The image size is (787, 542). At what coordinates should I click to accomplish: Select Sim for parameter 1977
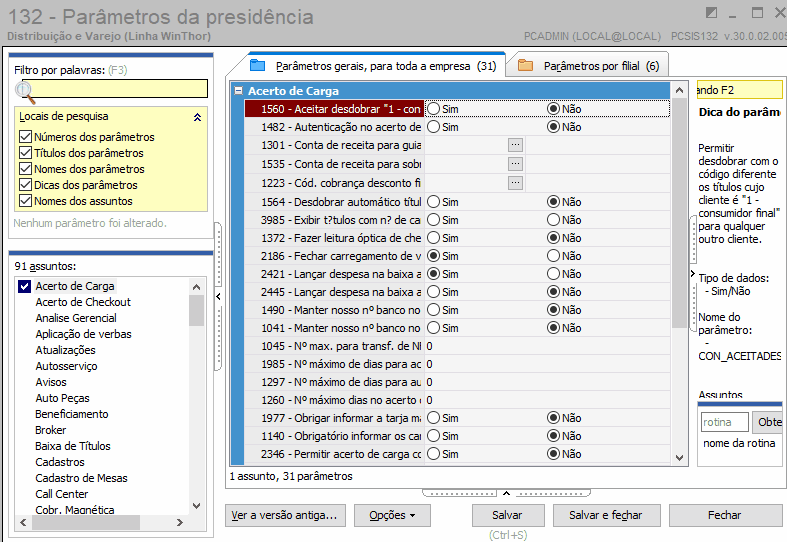(x=434, y=418)
